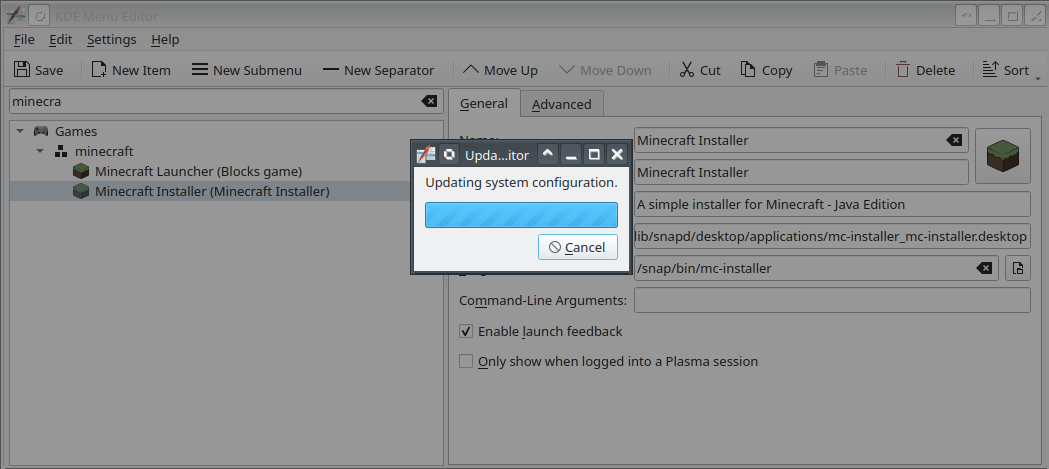Move the selected entry up
The width and height of the screenshot is (1049, 469).
tap(500, 70)
